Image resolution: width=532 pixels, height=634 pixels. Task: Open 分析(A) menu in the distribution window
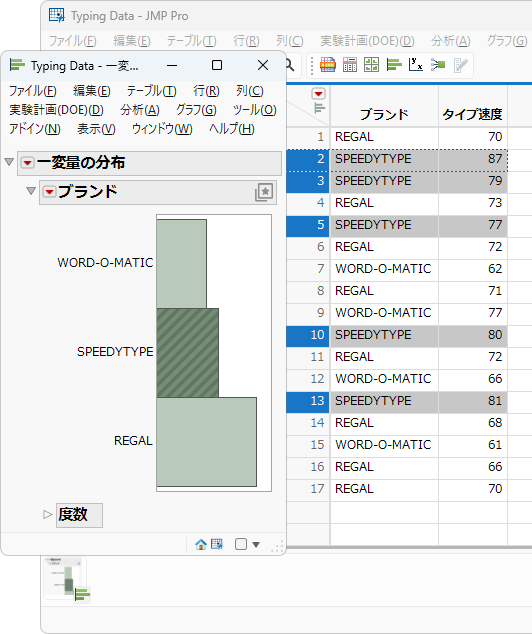click(140, 110)
